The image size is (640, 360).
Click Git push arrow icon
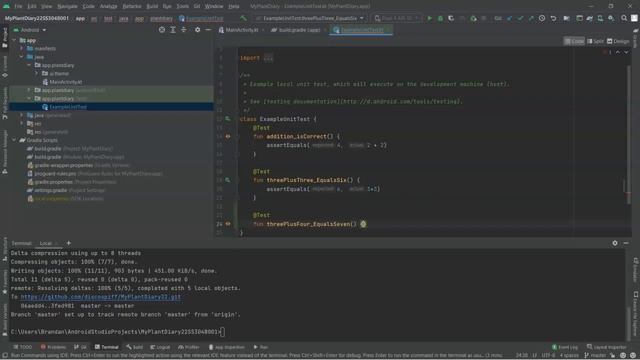point(531,18)
